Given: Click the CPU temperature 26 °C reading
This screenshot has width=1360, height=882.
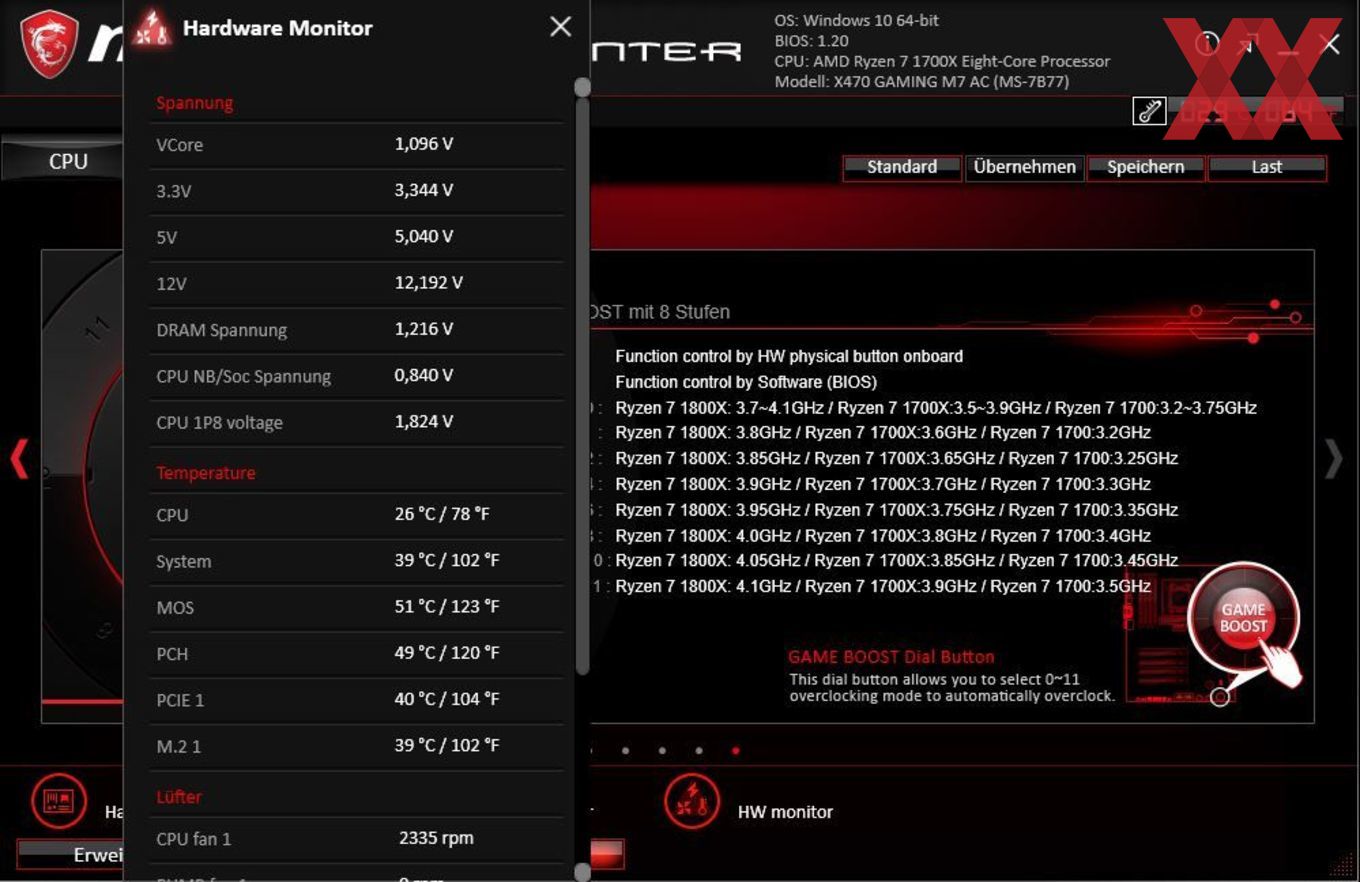Looking at the screenshot, I should (x=441, y=514).
